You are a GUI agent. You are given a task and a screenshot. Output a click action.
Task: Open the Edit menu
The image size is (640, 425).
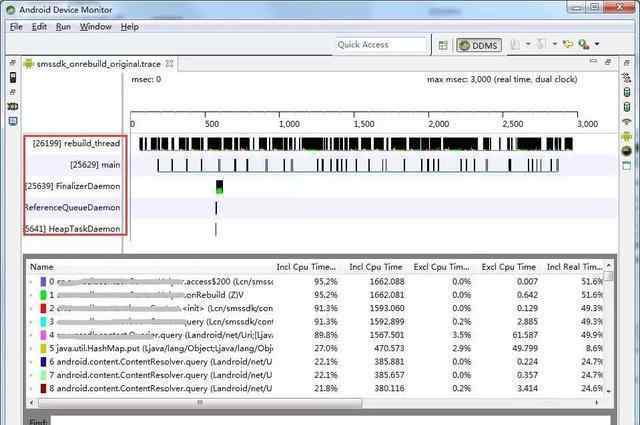click(x=39, y=27)
